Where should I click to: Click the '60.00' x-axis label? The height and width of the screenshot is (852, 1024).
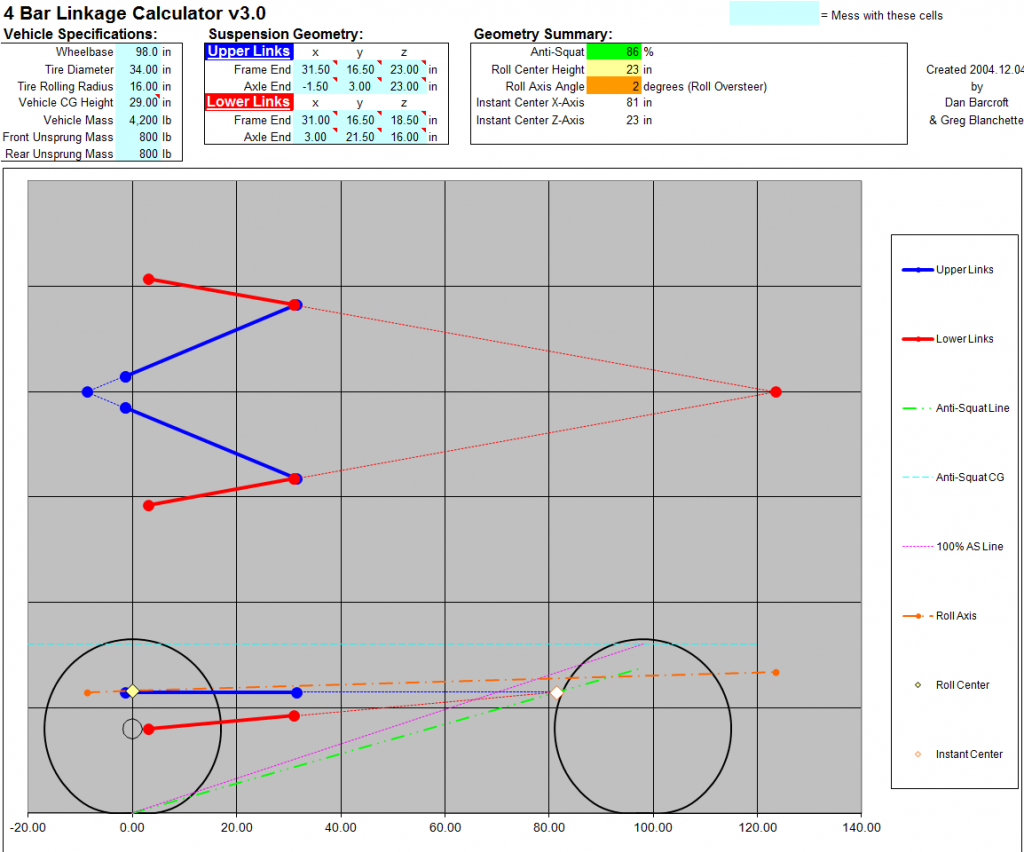pyautogui.click(x=445, y=828)
